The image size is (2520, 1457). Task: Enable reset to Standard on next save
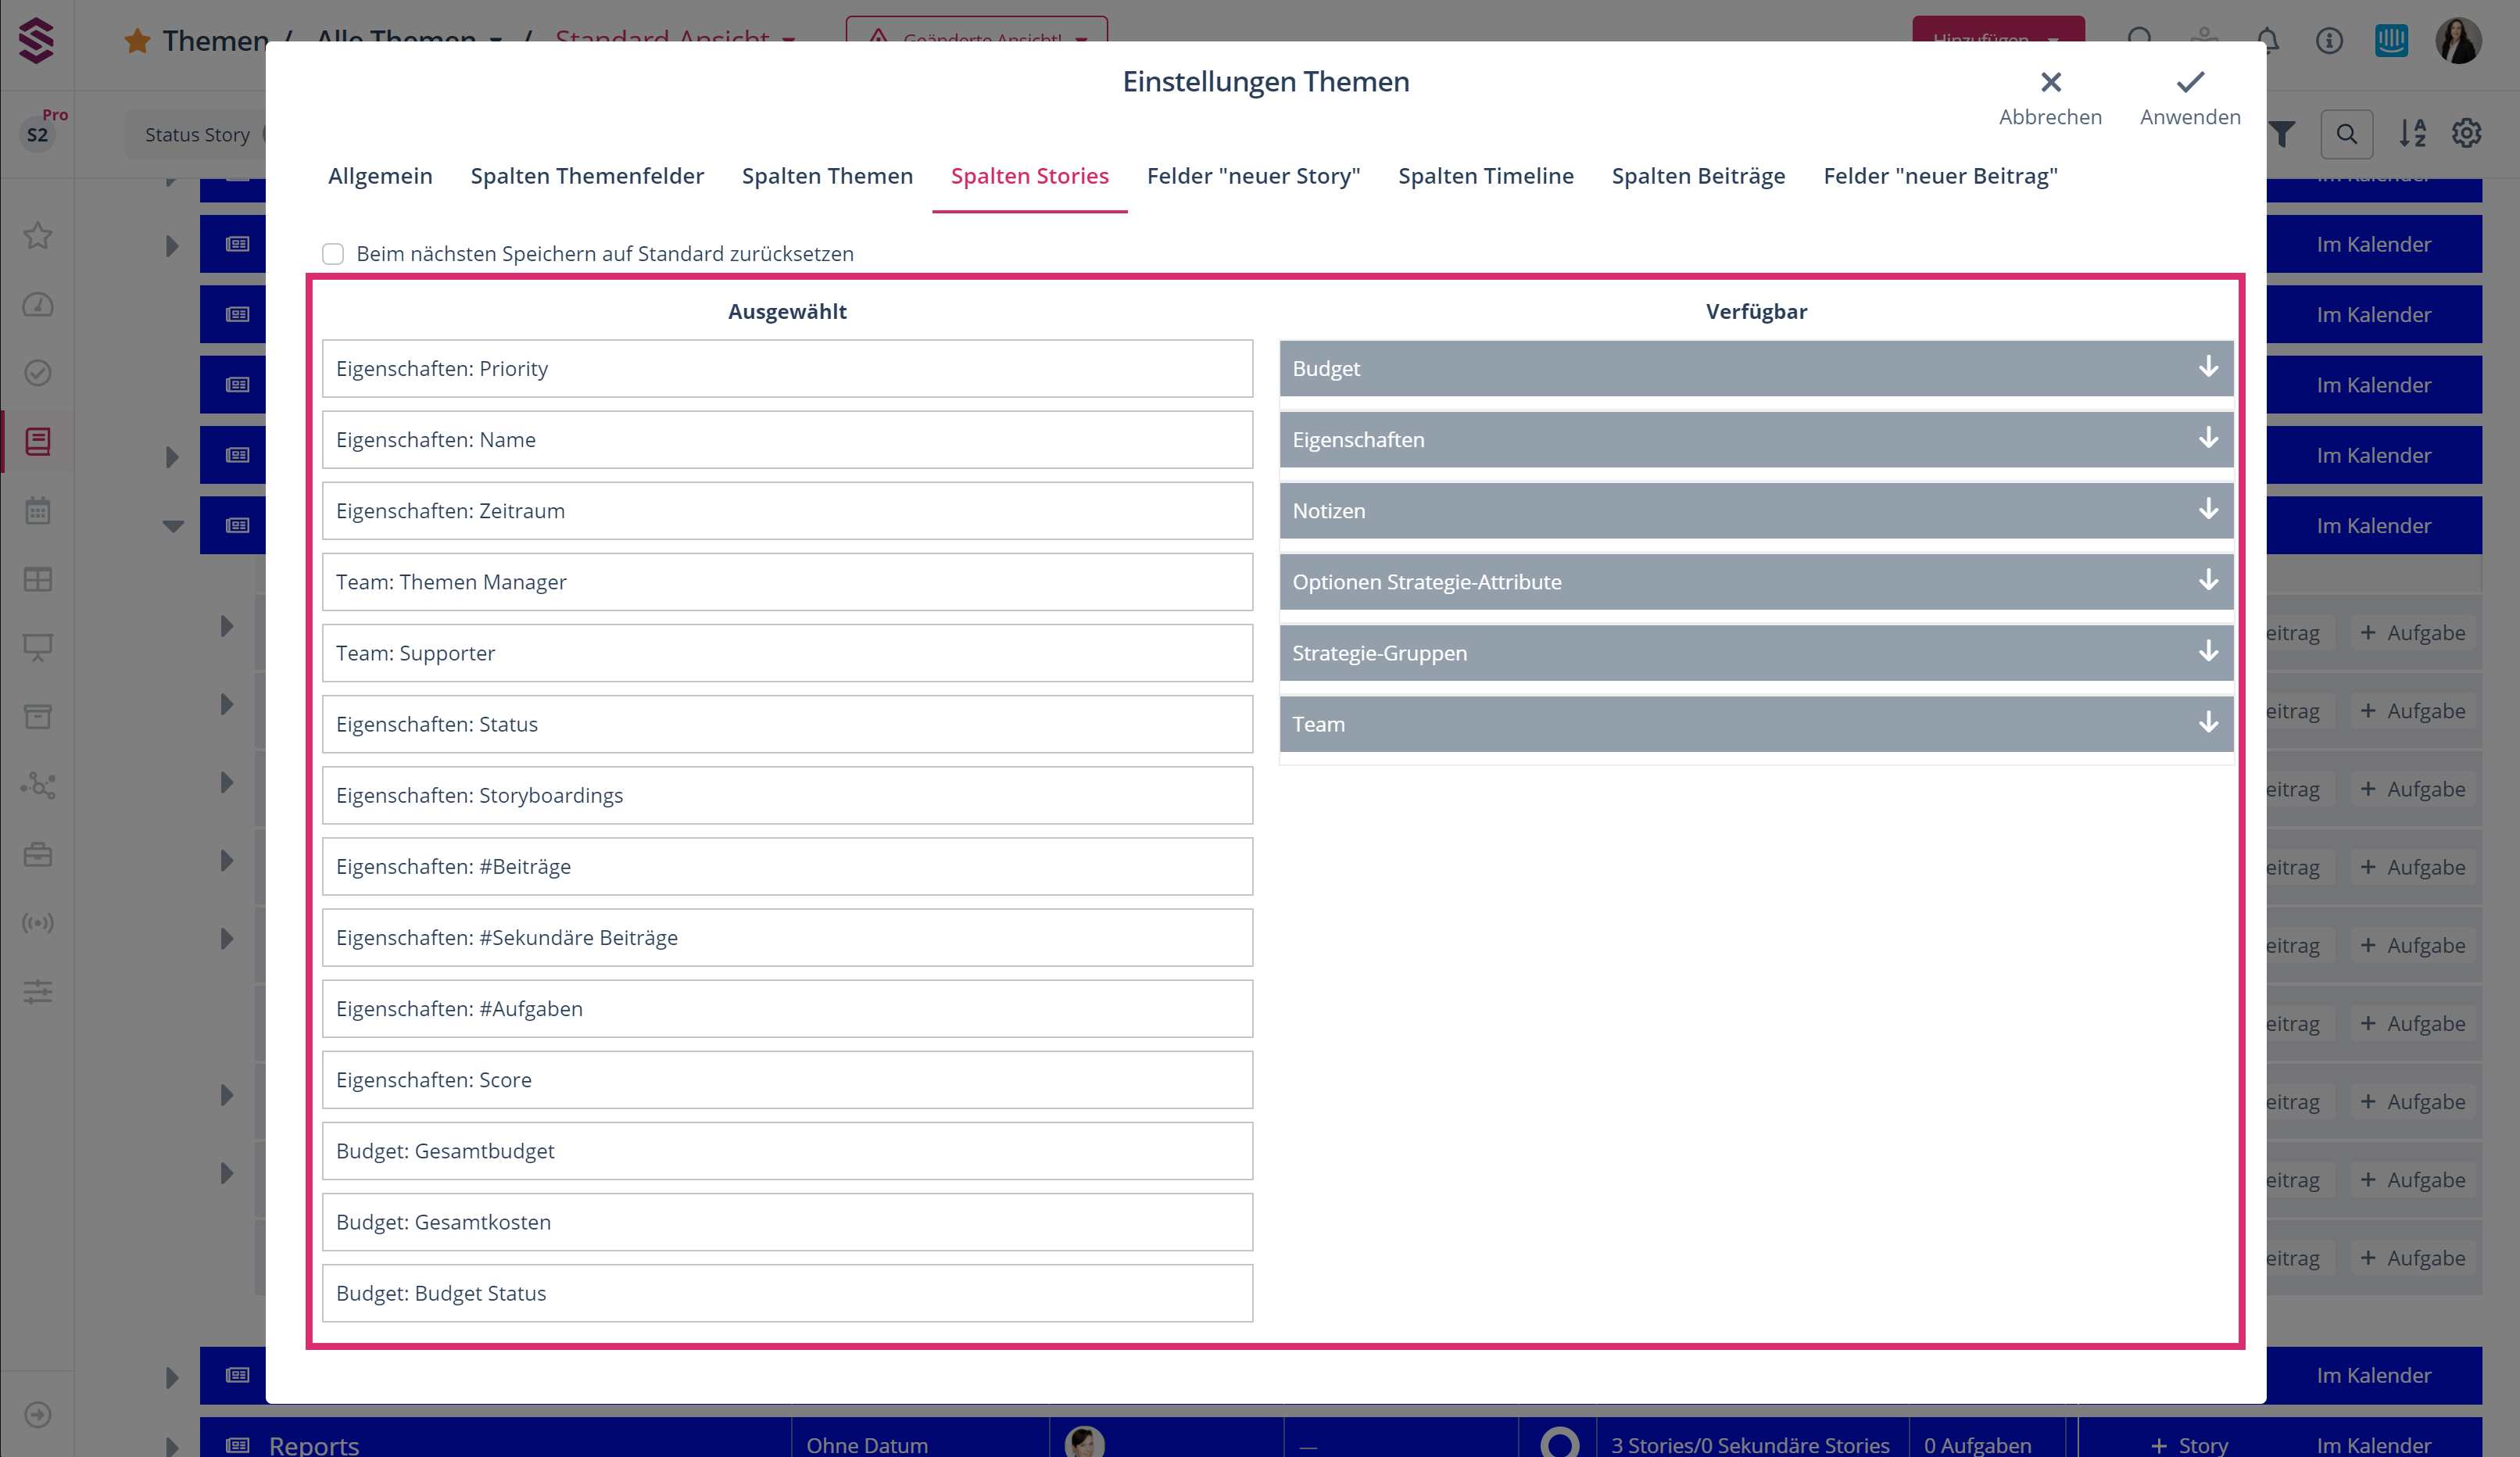(333, 254)
